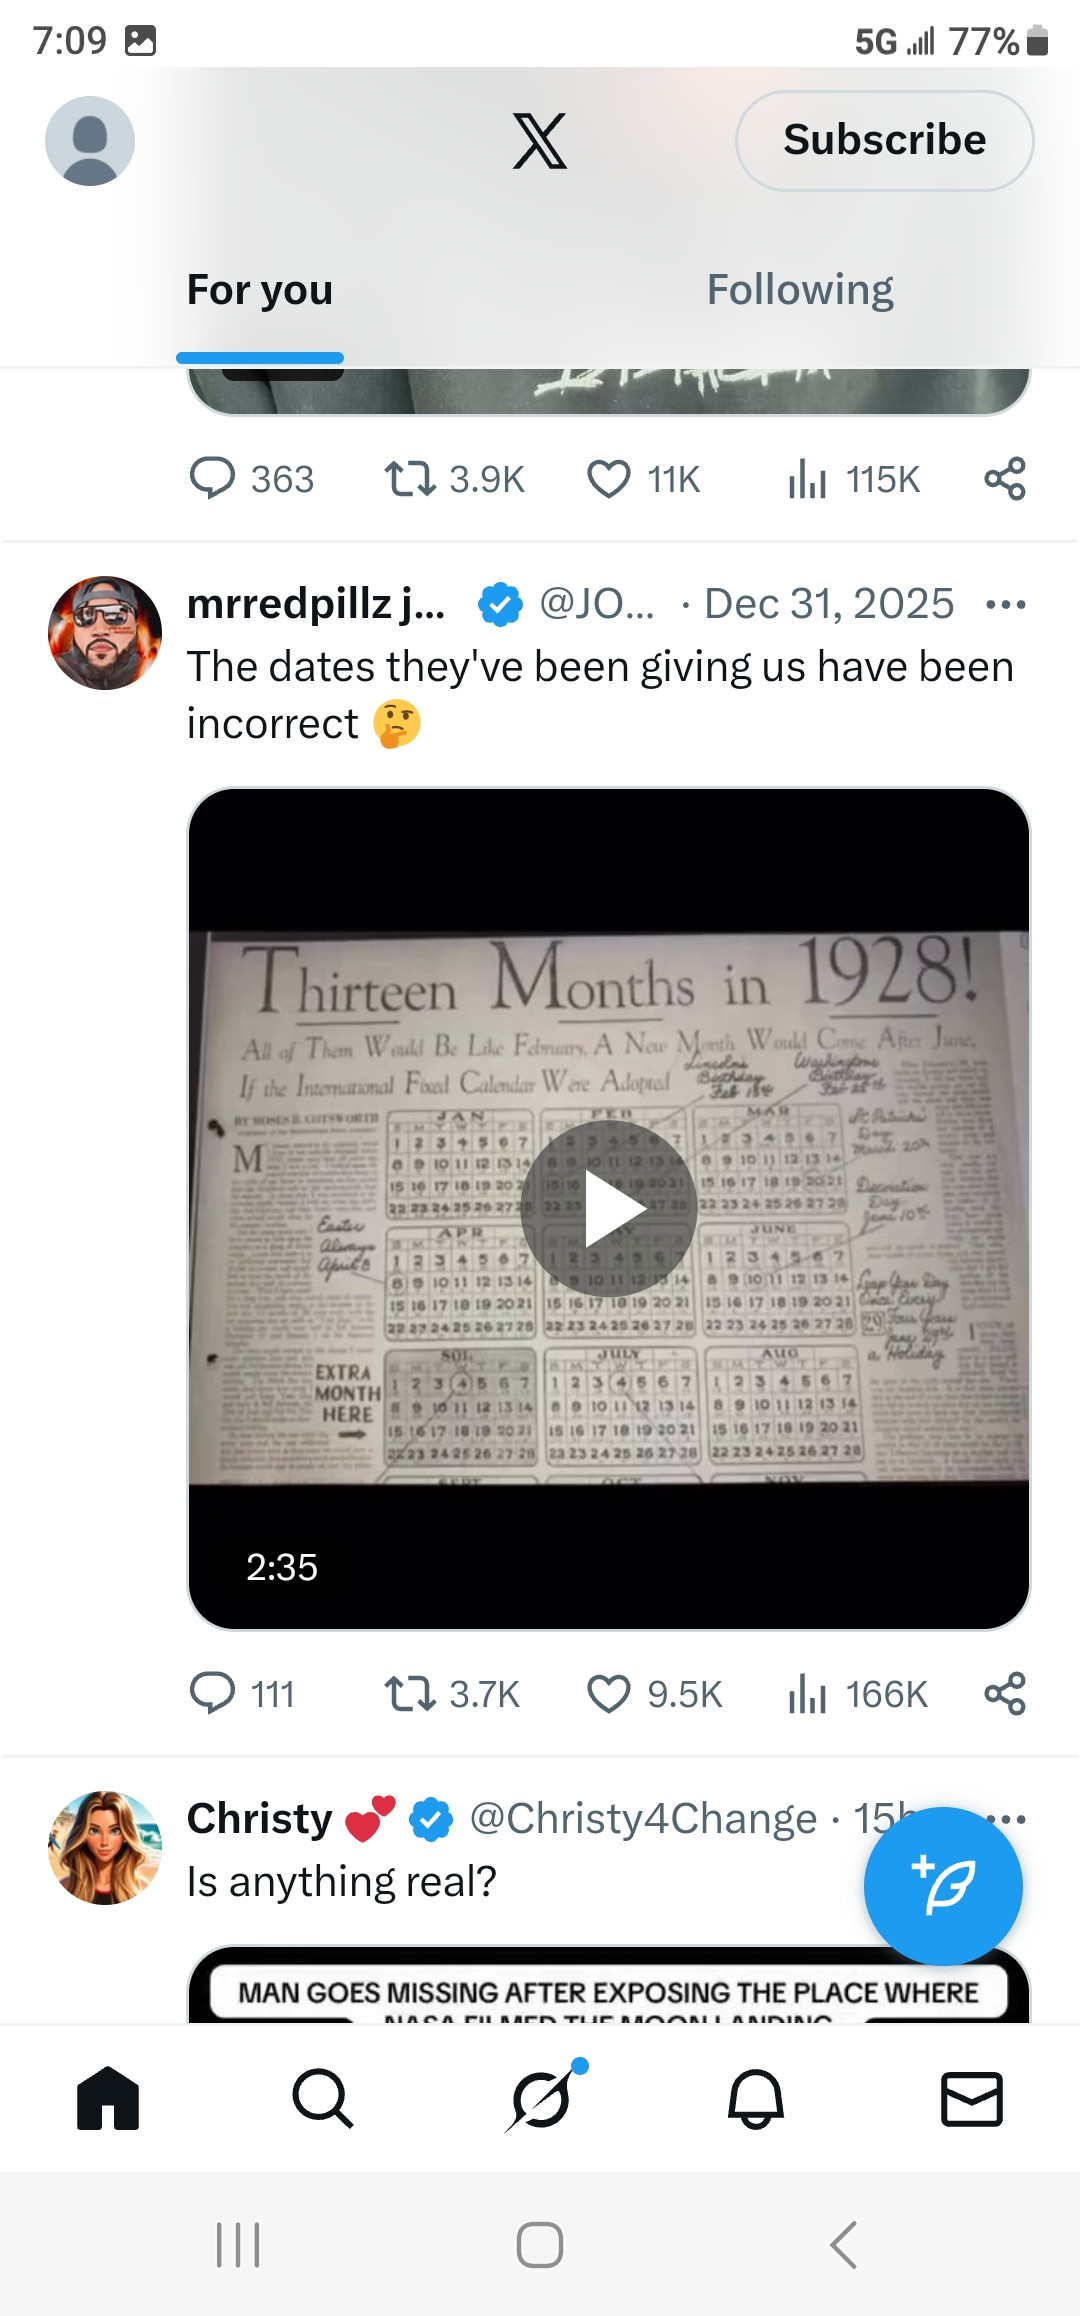Image resolution: width=1080 pixels, height=2316 pixels.
Task: Open more options on mrredpillz post
Action: pos(1005,604)
